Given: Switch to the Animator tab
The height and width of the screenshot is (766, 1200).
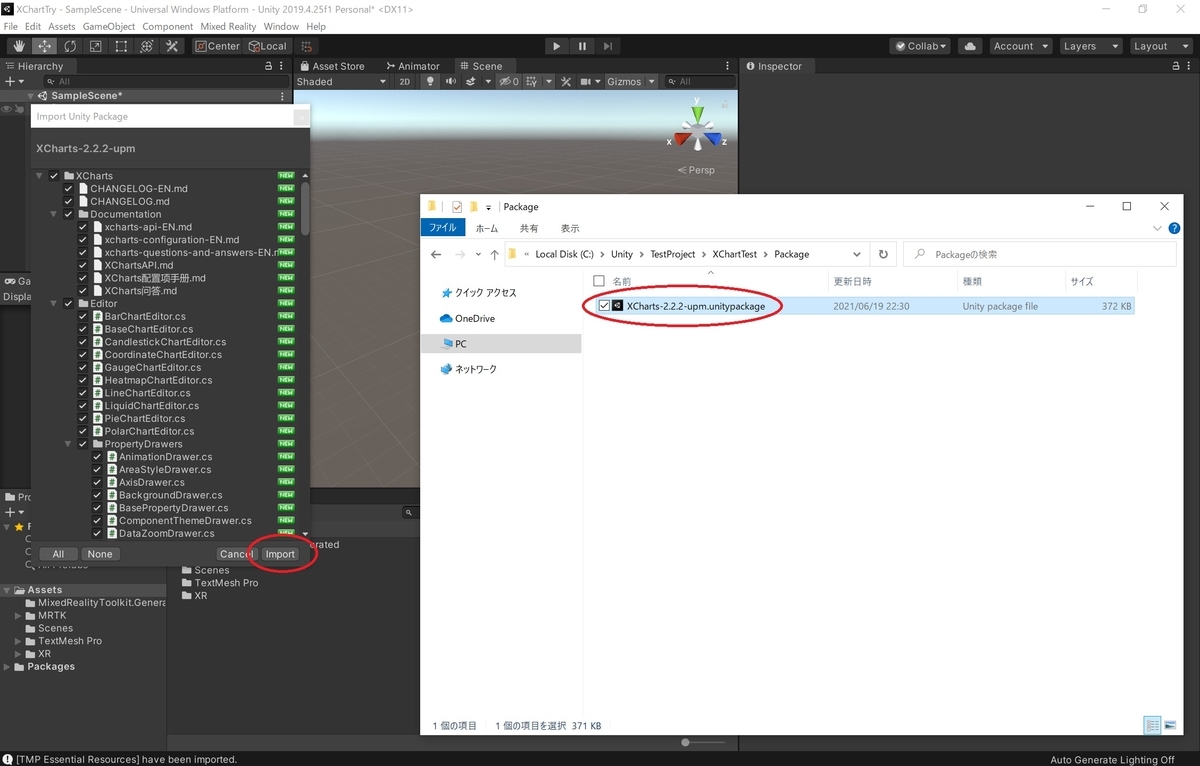Looking at the screenshot, I should click(413, 66).
